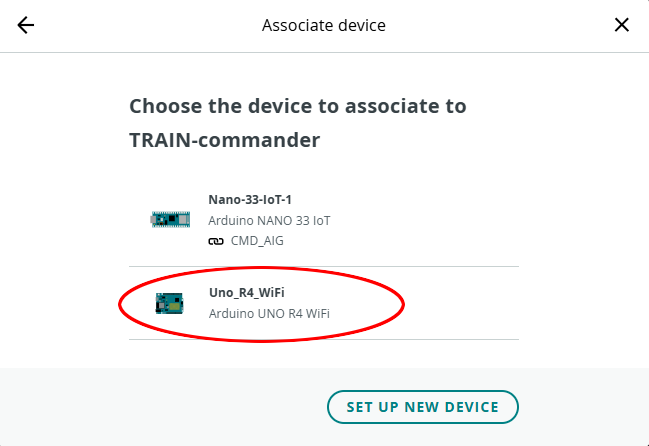Click the CMD_AIG linked thing label
Image resolution: width=649 pixels, height=446 pixels.
[x=254, y=241]
